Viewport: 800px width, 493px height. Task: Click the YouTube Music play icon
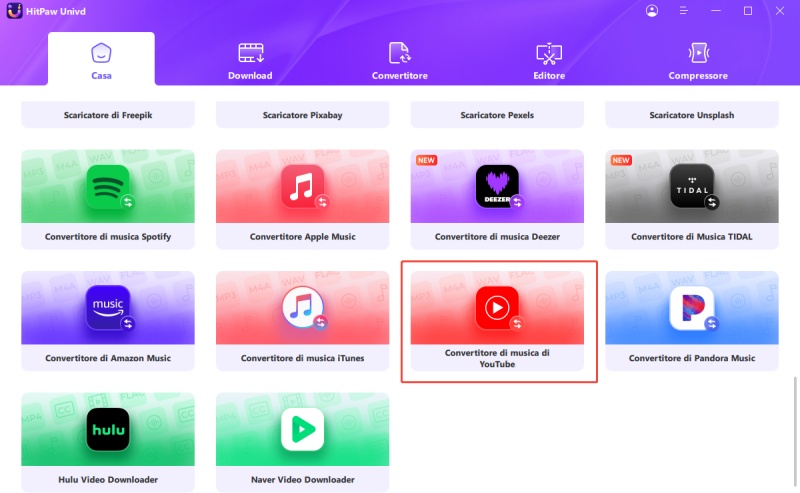[497, 308]
